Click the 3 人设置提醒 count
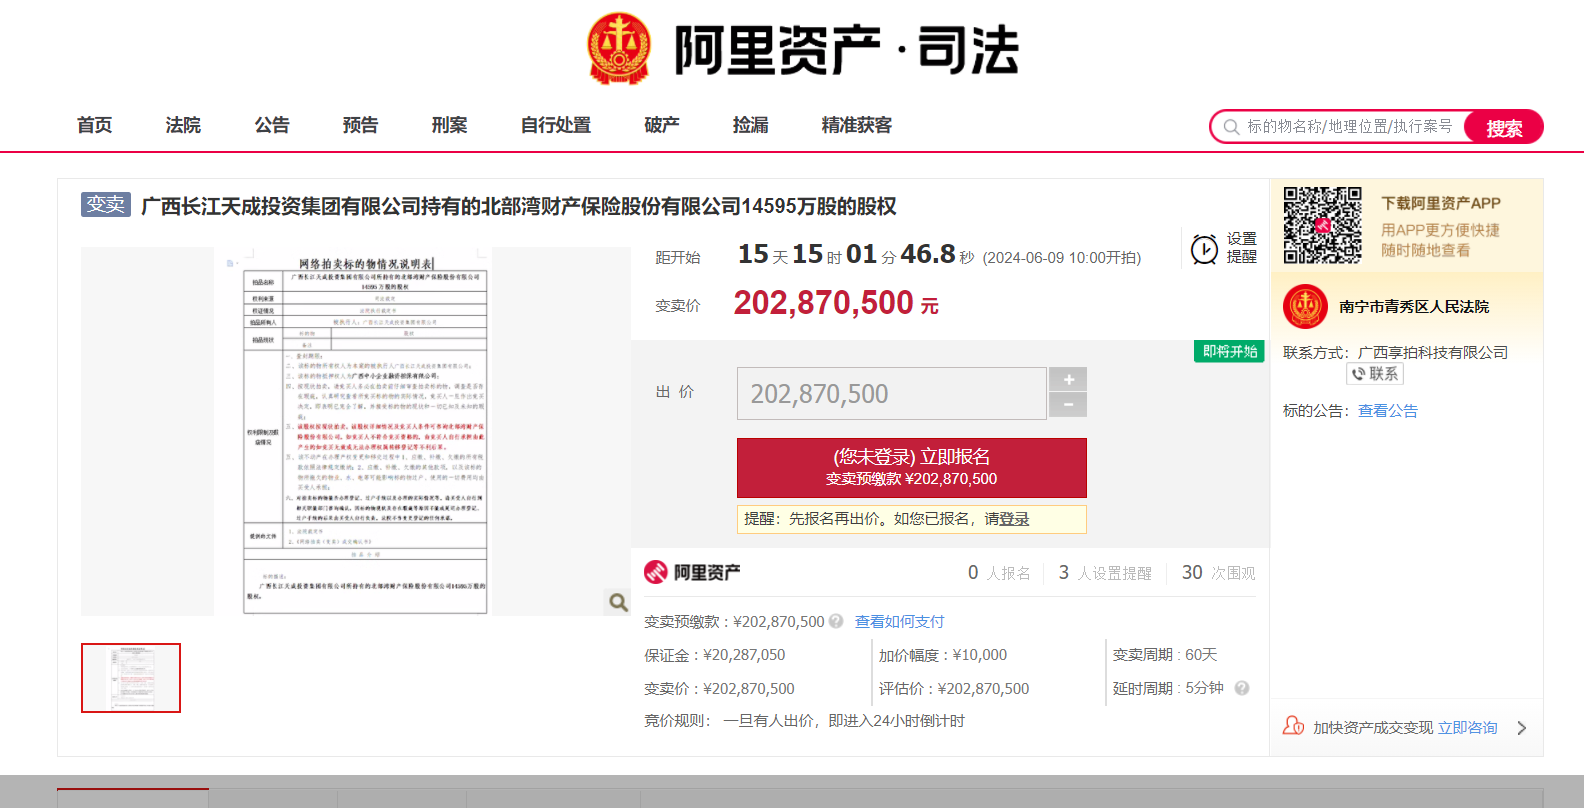The image size is (1584, 808). (x=1105, y=573)
